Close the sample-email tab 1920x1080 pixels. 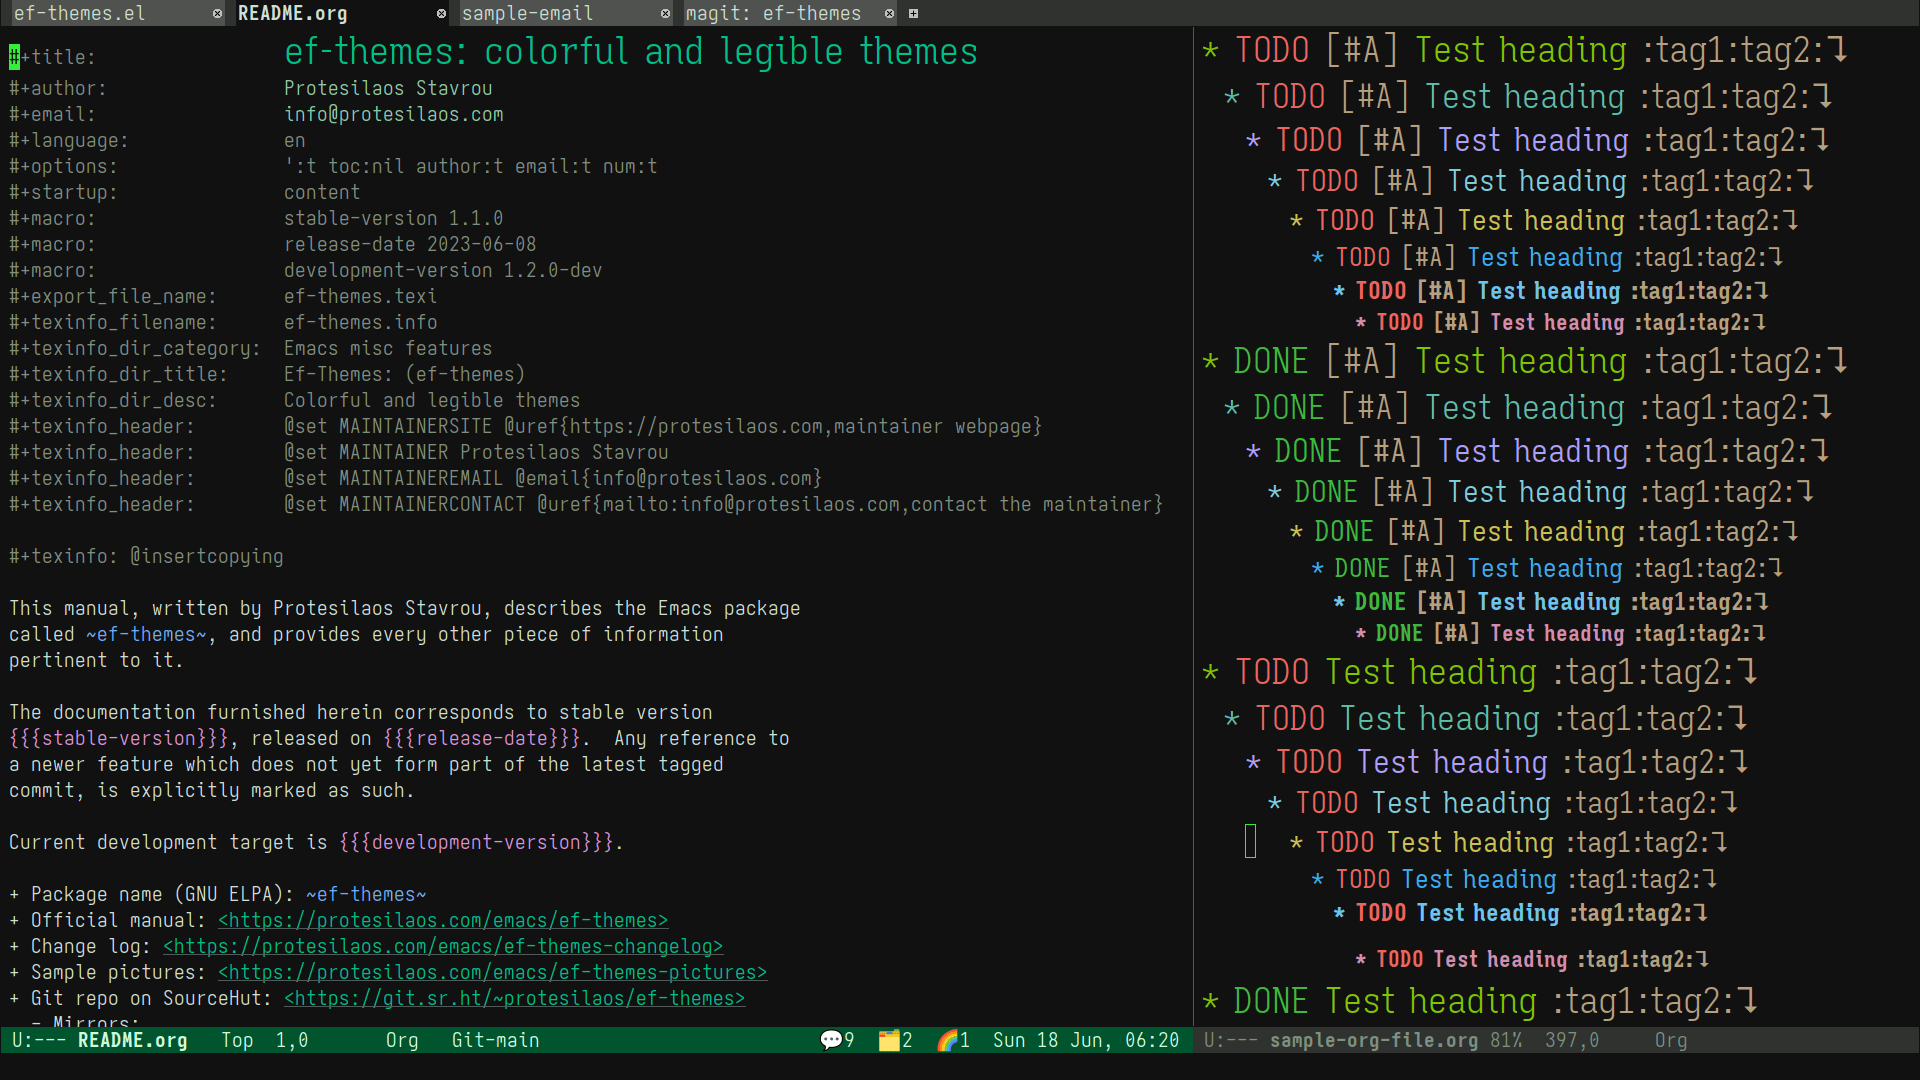pyautogui.click(x=665, y=14)
